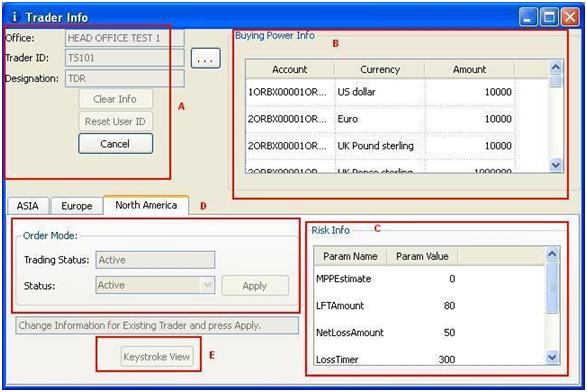Click Risk Info scrollbar thumb
Screen dimensions: 587x392
(x=552, y=288)
